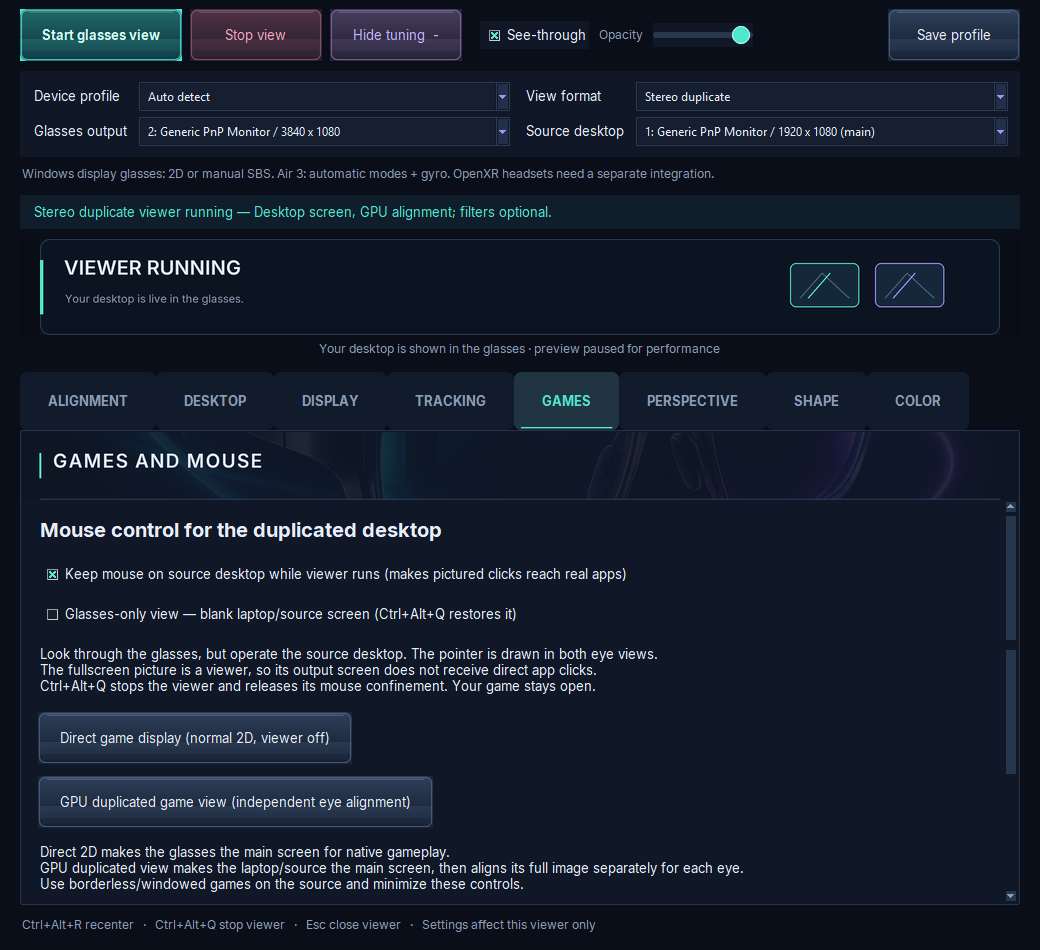Image resolution: width=1040 pixels, height=950 pixels.
Task: Click the 'VIEWER RUNNING' status heading
Action: (x=153, y=268)
